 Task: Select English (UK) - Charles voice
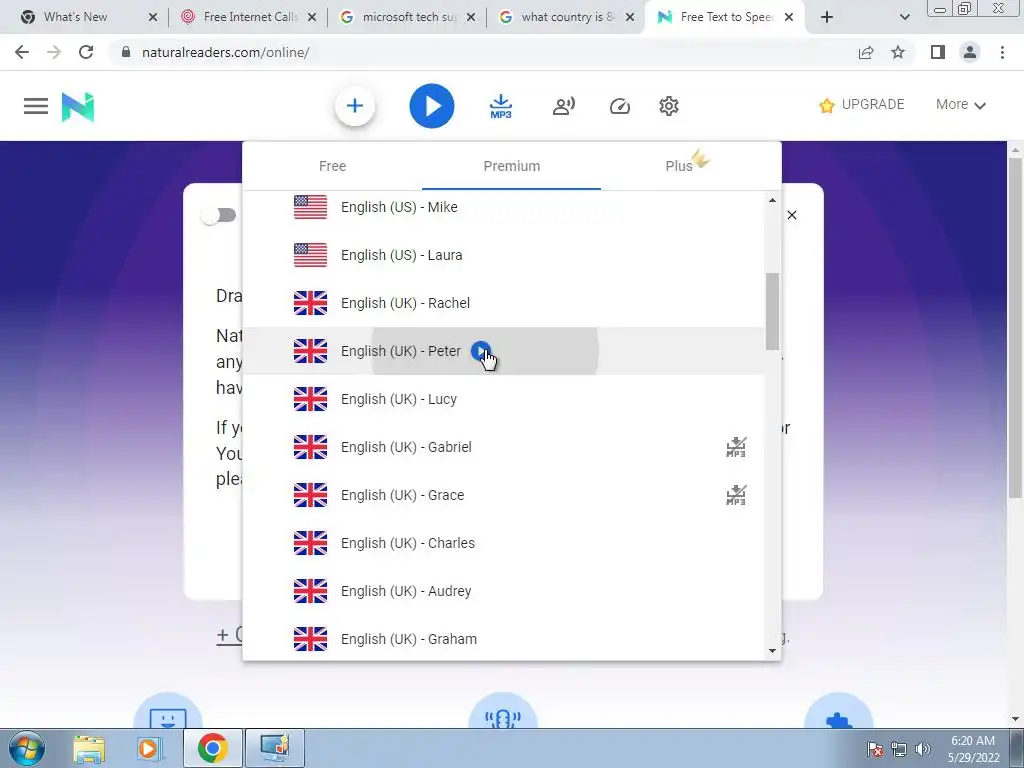[x=503, y=543]
